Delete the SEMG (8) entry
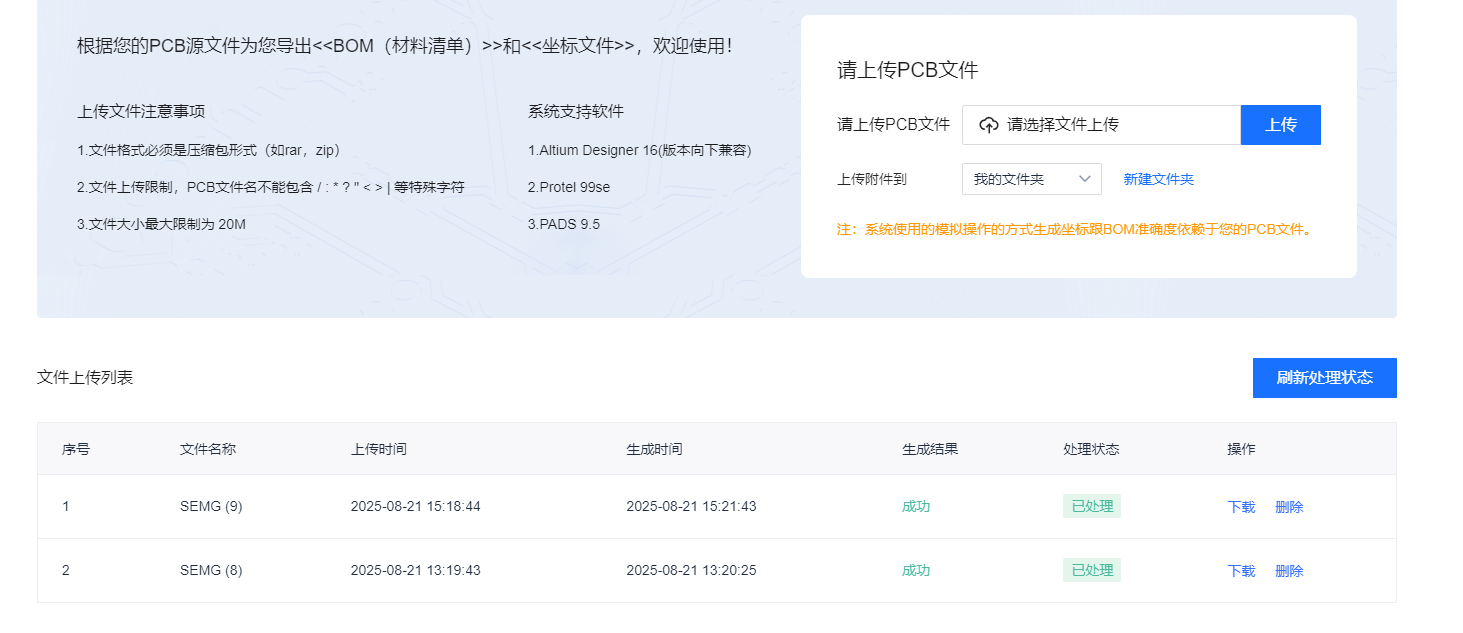Viewport: 1463px width, 633px height. (x=1289, y=571)
